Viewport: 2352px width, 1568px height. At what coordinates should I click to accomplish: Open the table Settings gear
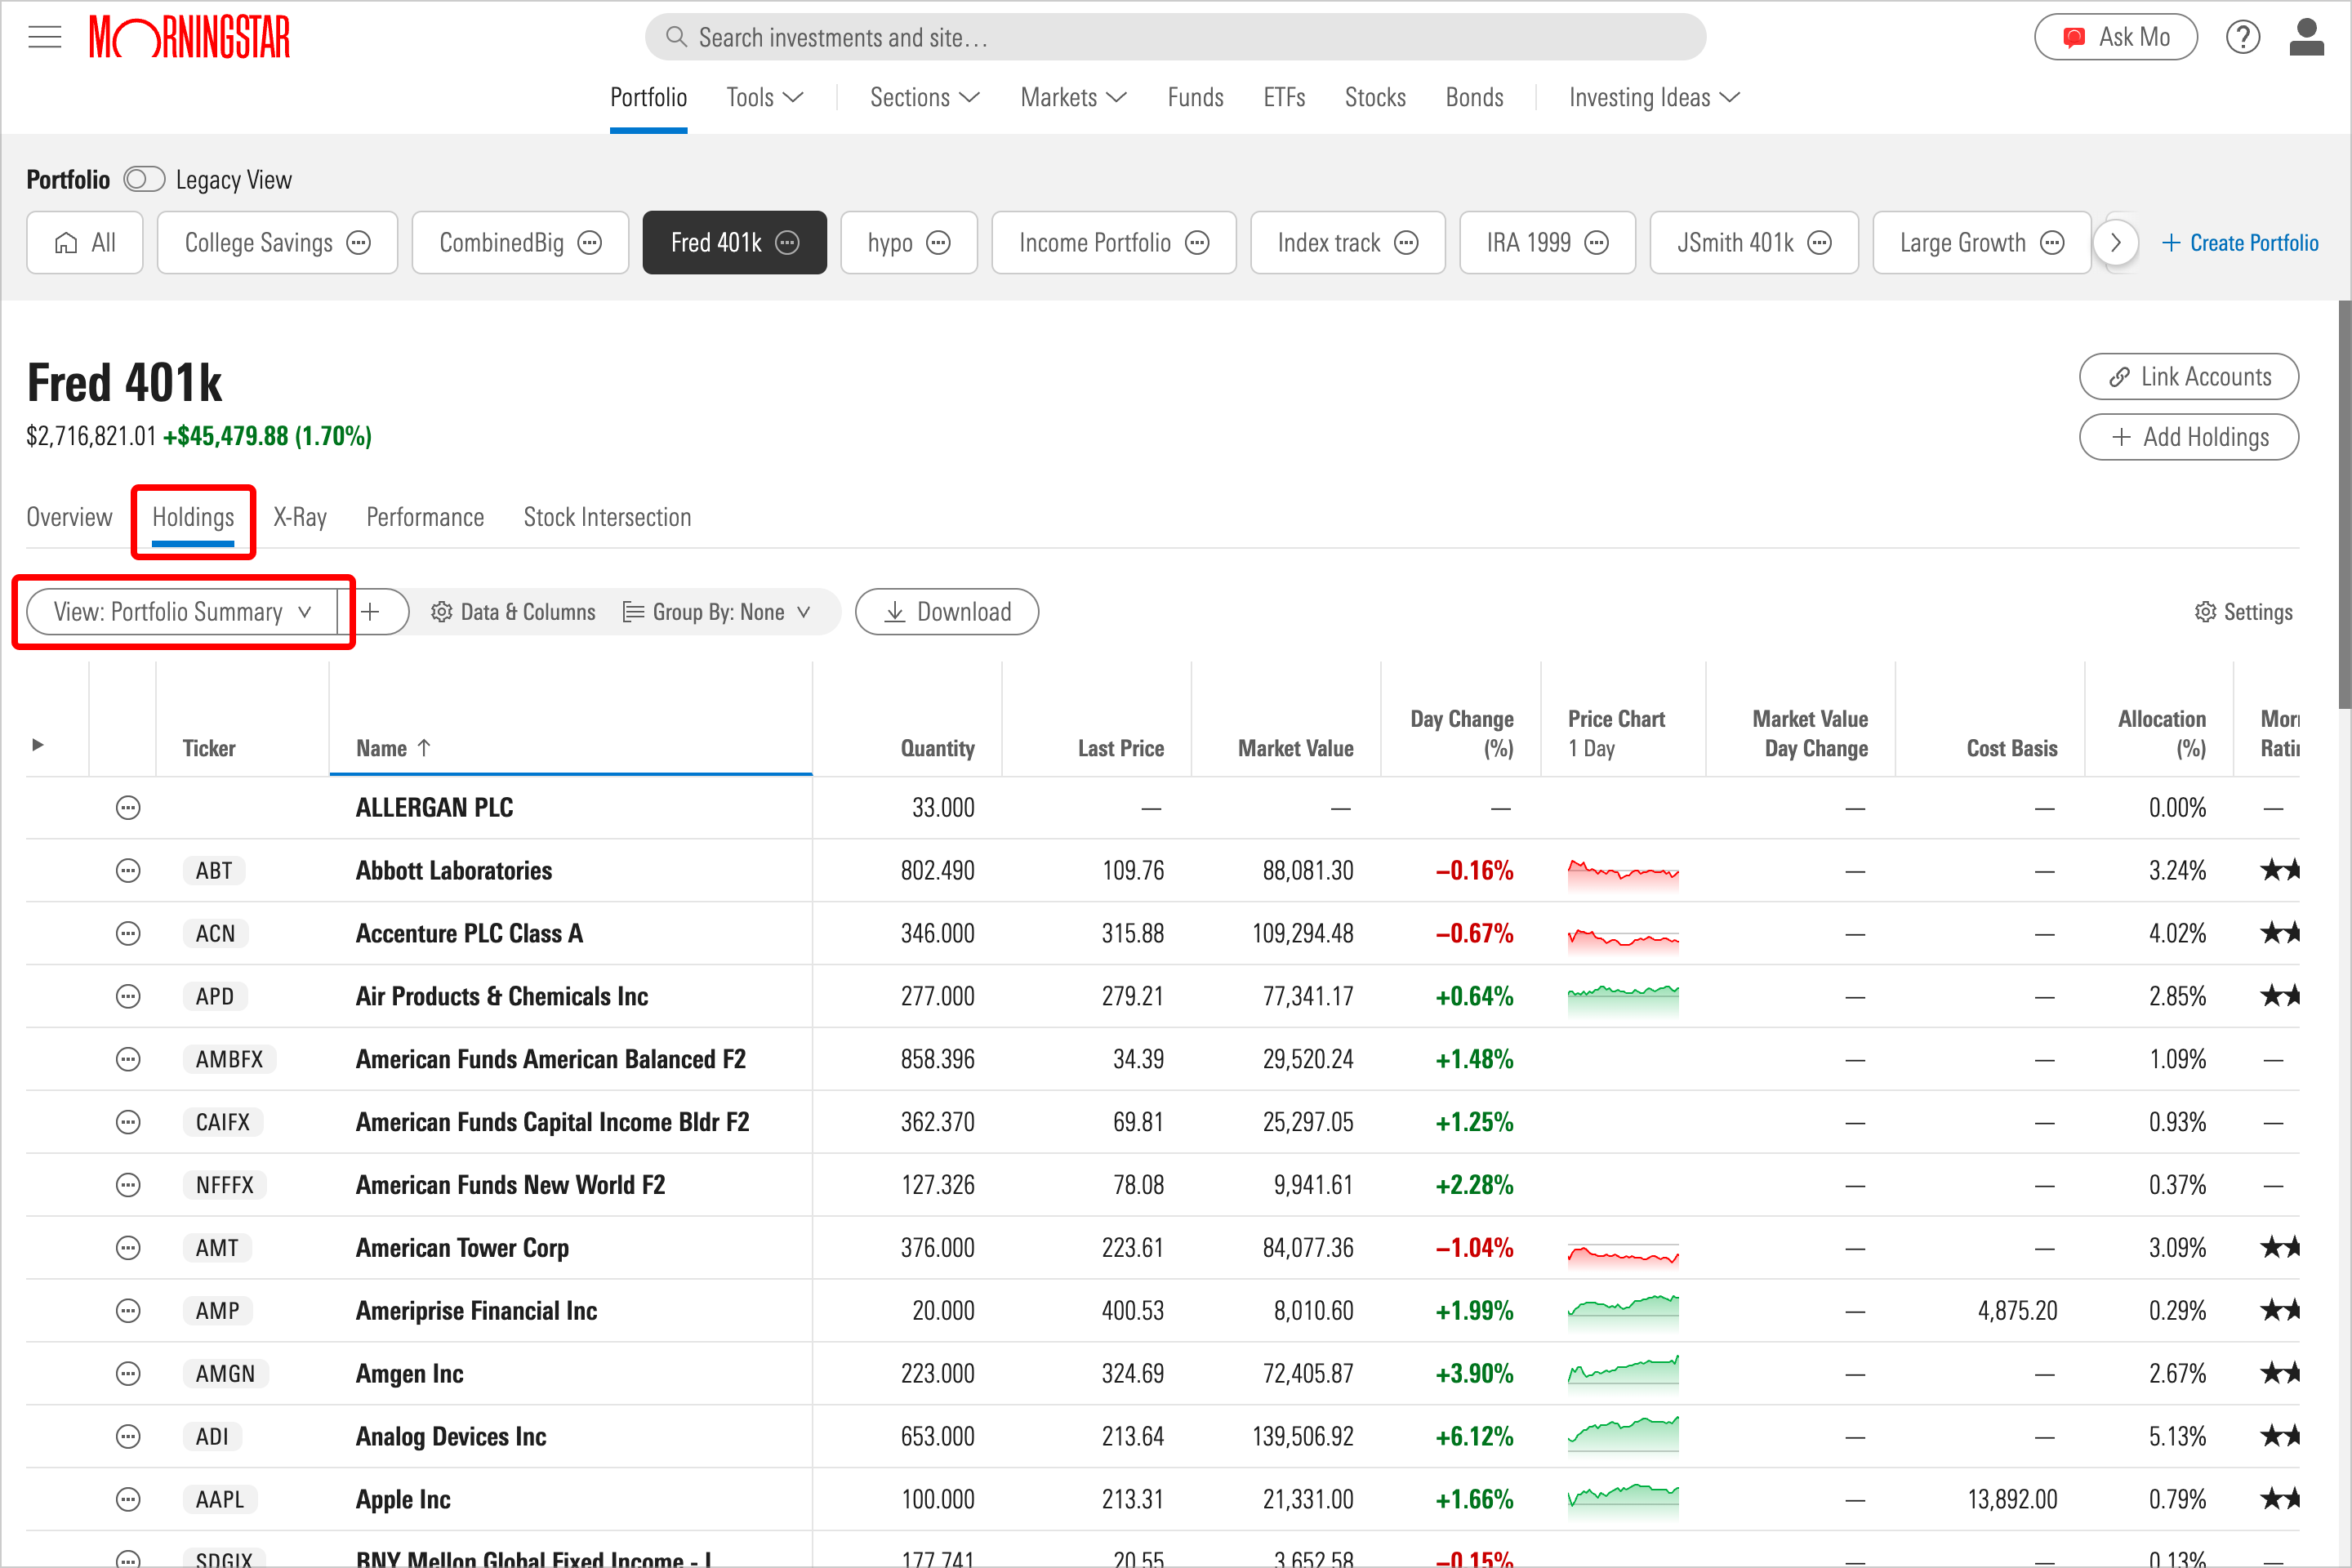[x=2243, y=612]
